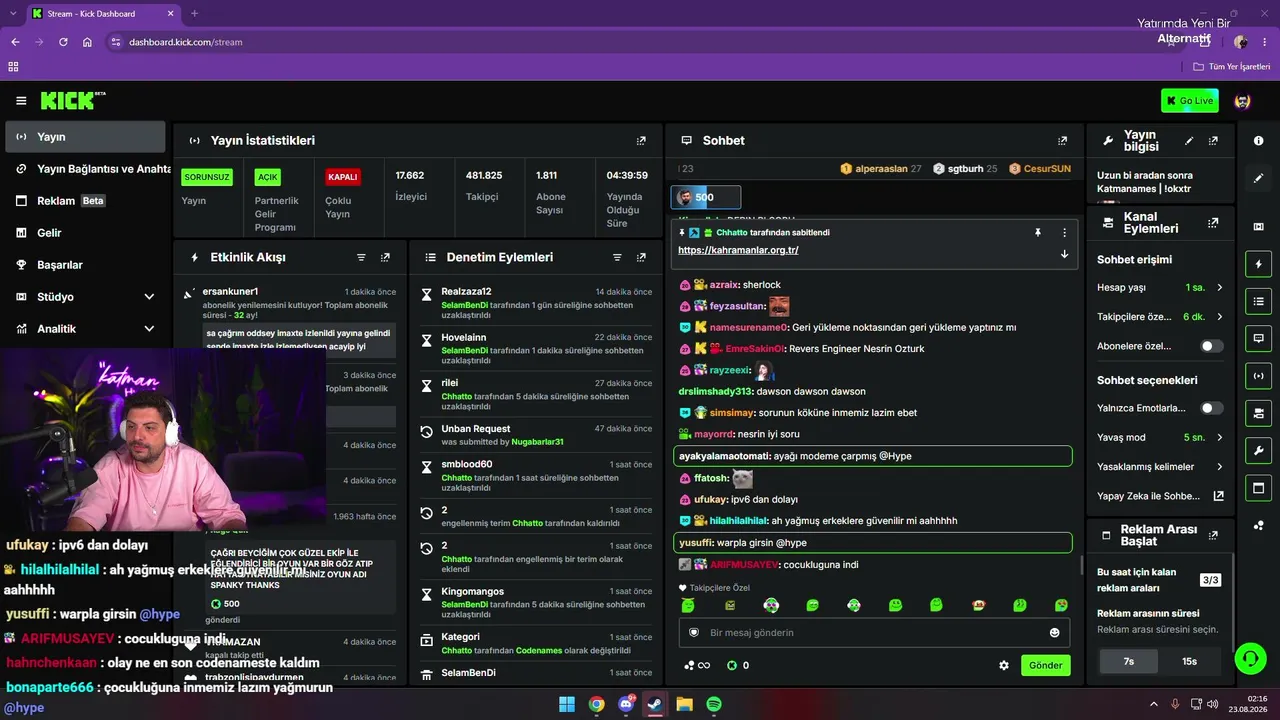Select the 7s ad break duration

[1128, 661]
